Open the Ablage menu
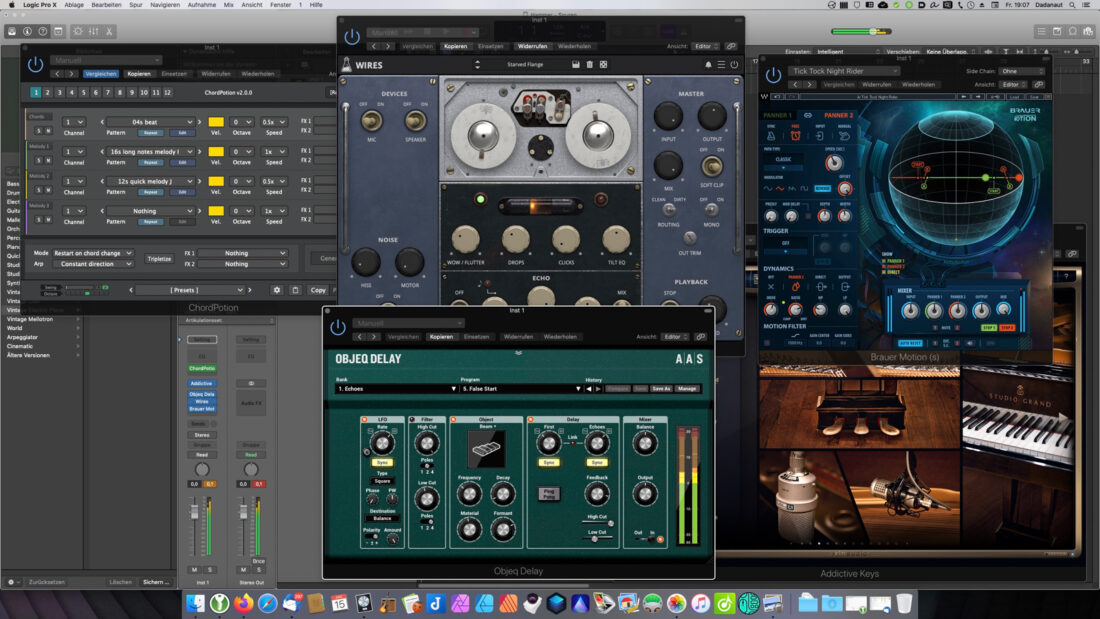1100x619 pixels. (74, 5)
